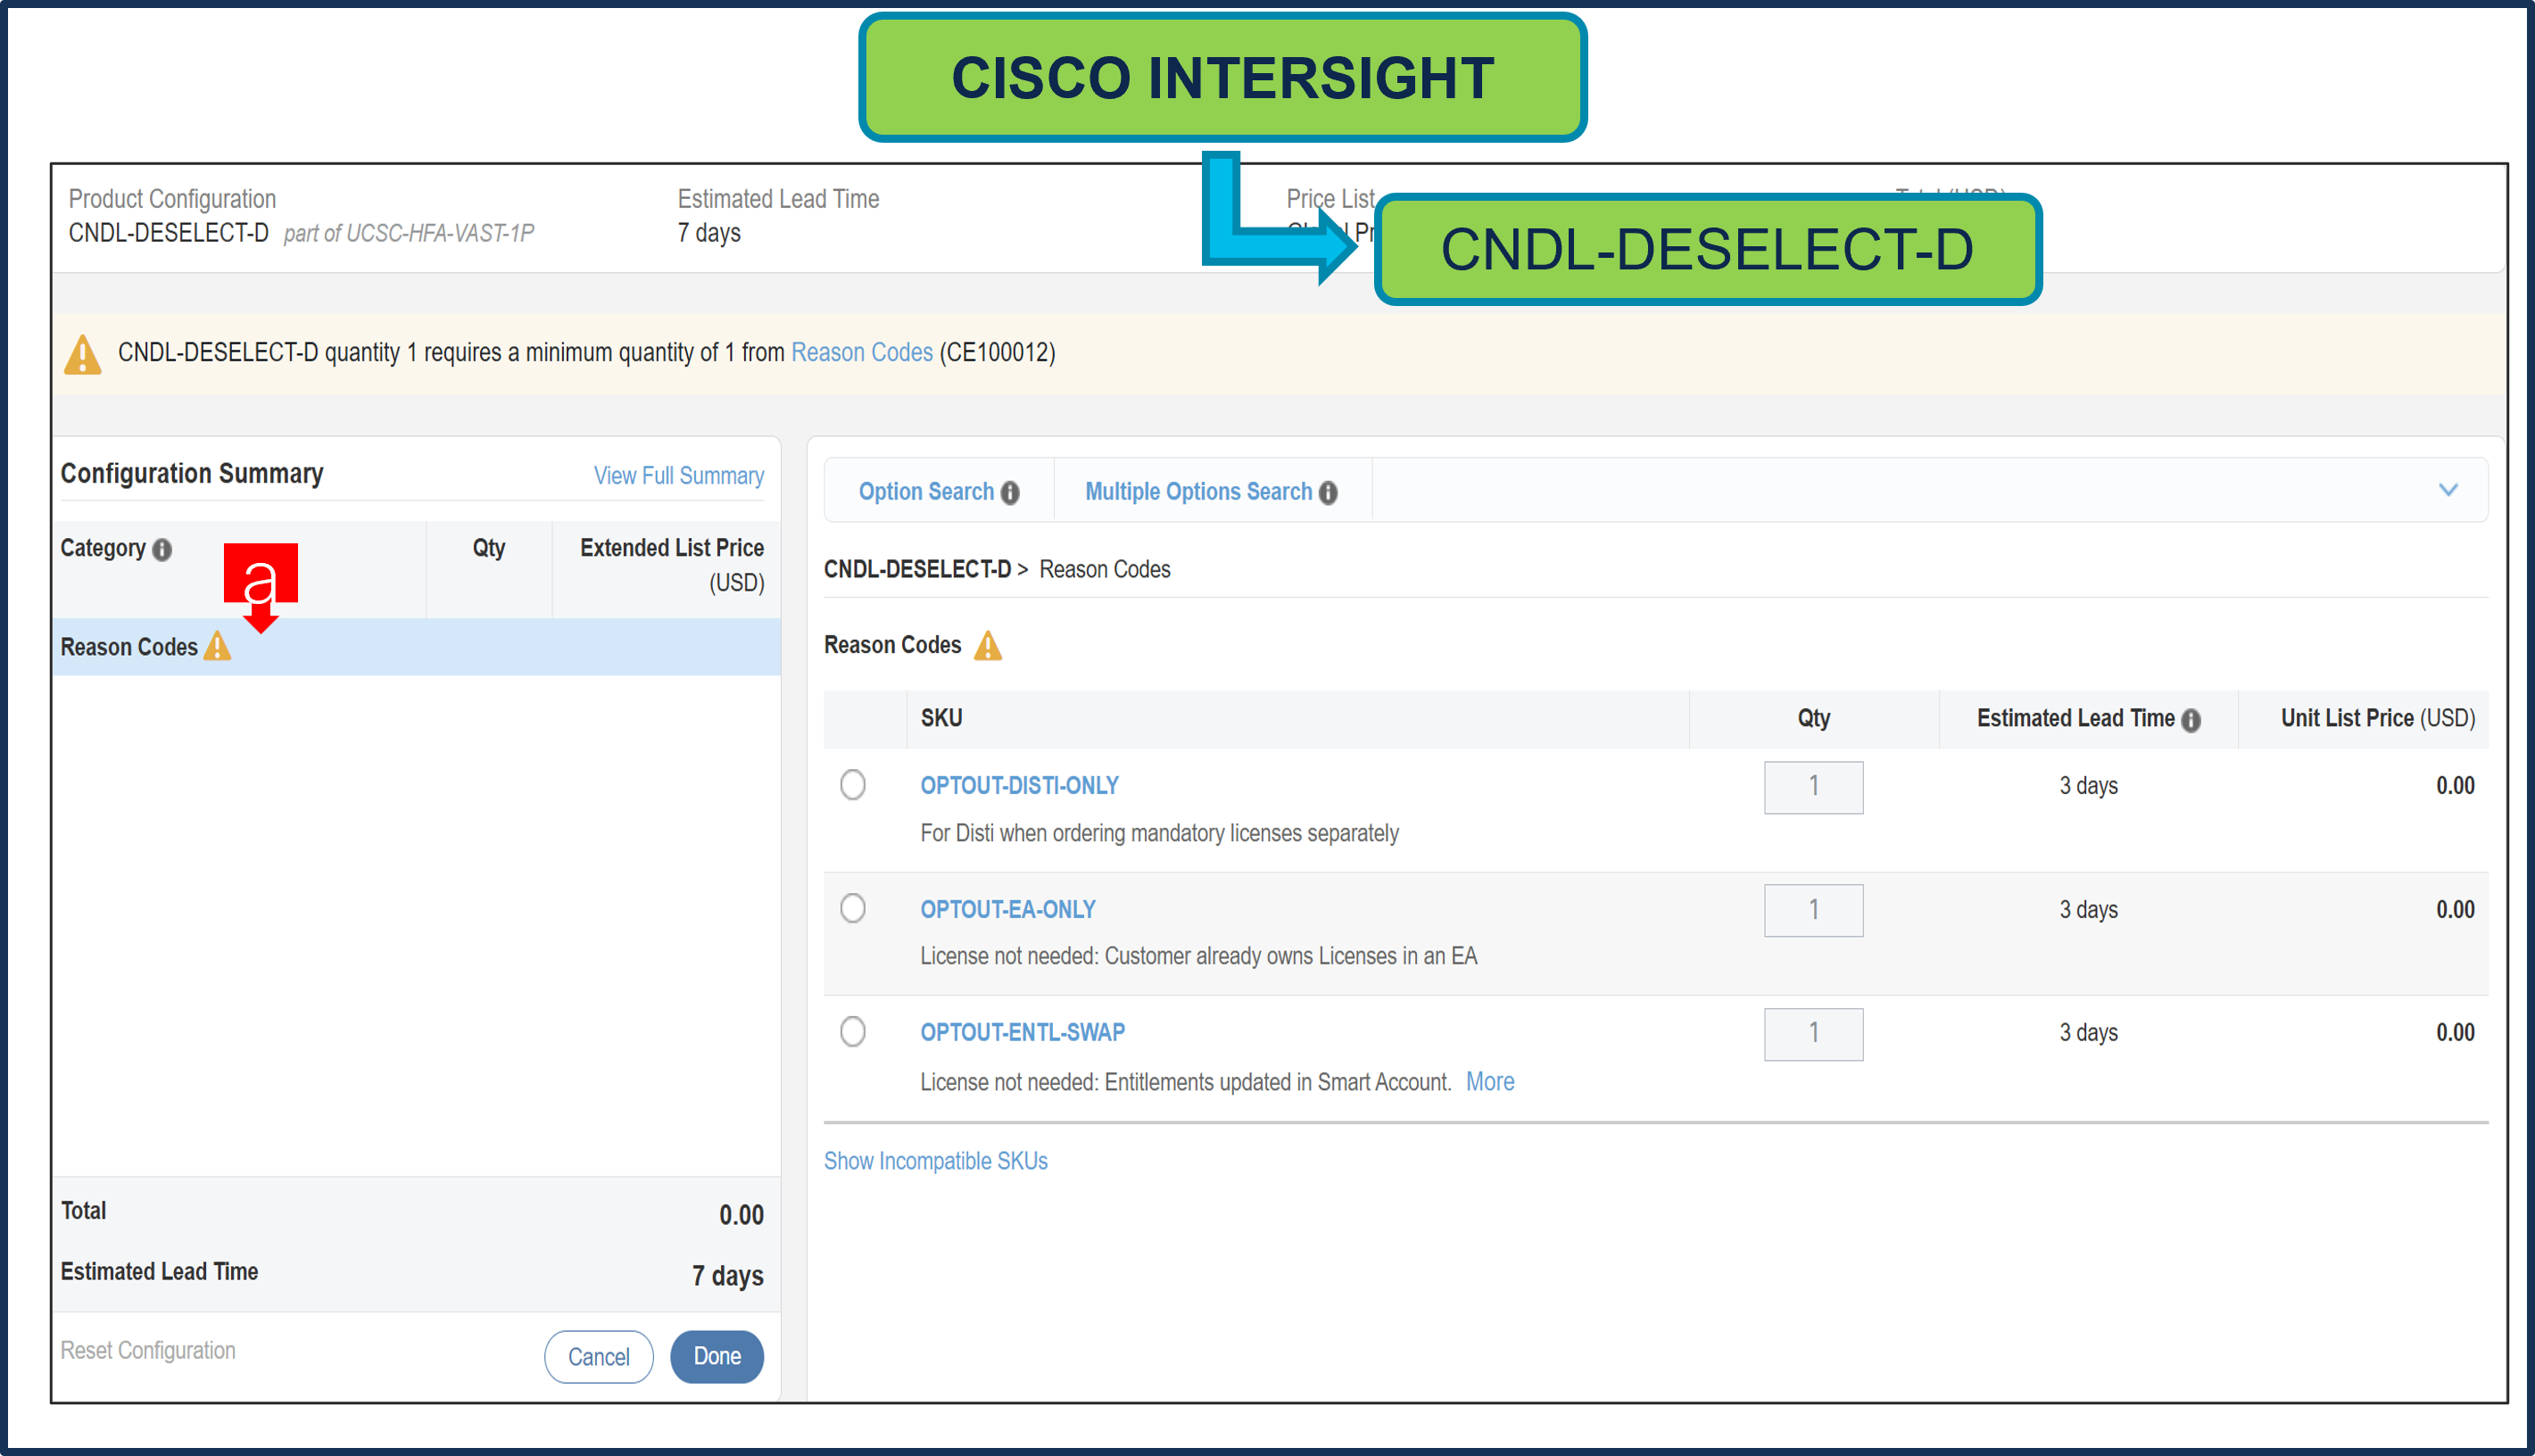Click the warning icon beside the Reason Codes heading
This screenshot has height=1456, width=2535.
tap(988, 646)
